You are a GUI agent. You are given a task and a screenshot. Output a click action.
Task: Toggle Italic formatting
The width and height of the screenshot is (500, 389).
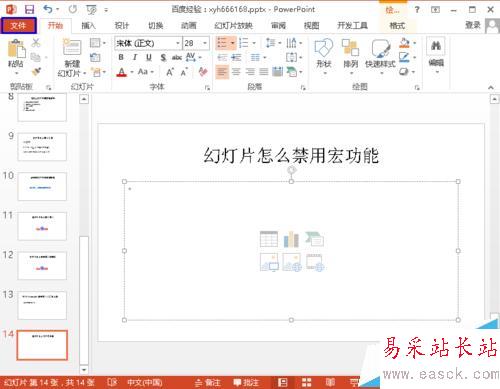click(135, 57)
